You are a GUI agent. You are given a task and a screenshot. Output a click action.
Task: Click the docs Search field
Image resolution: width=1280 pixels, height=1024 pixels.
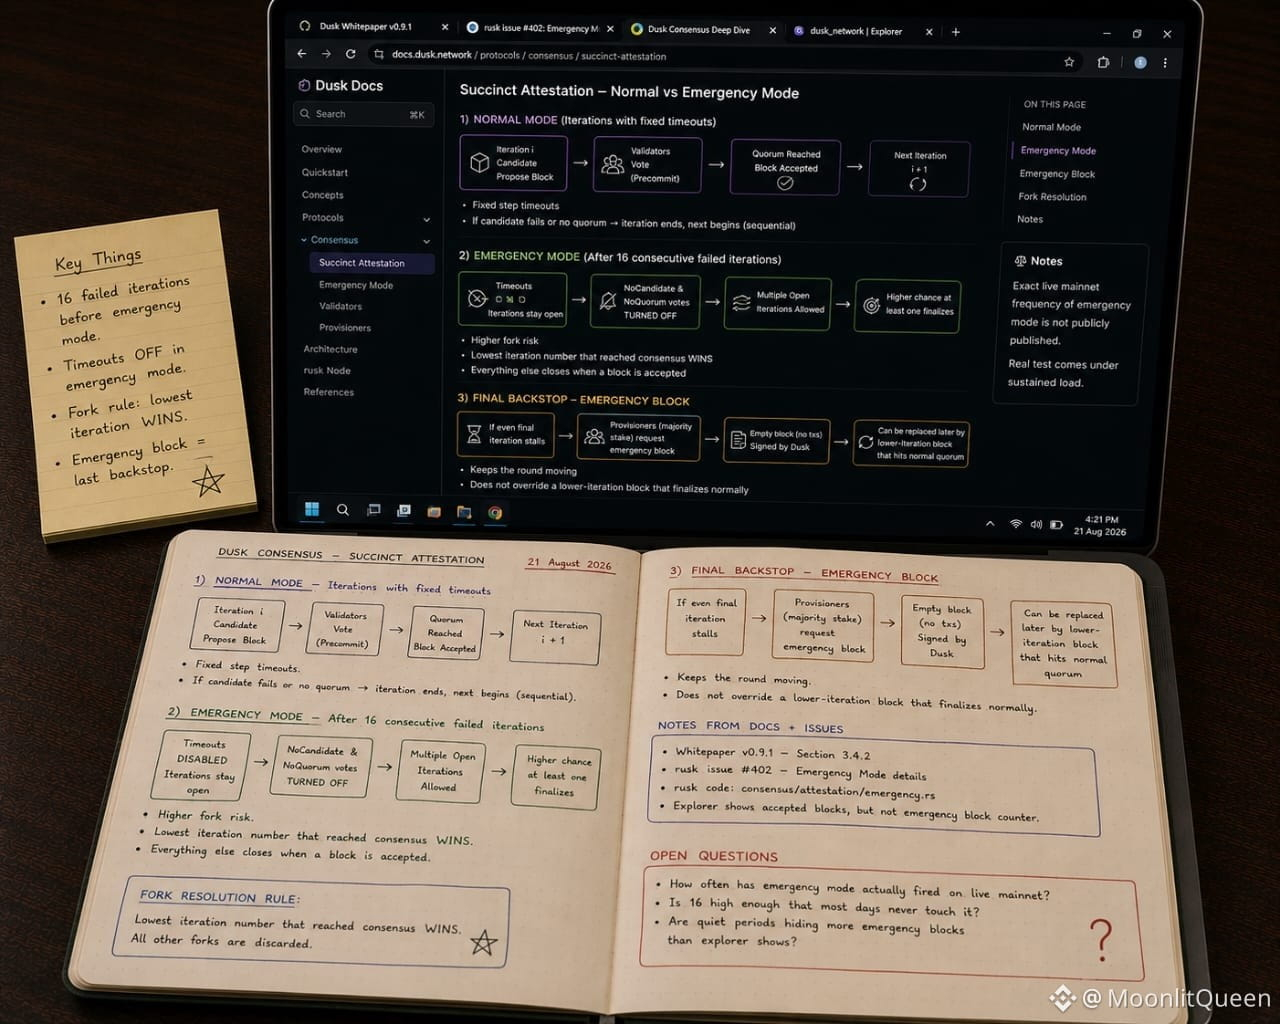pyautogui.click(x=363, y=114)
